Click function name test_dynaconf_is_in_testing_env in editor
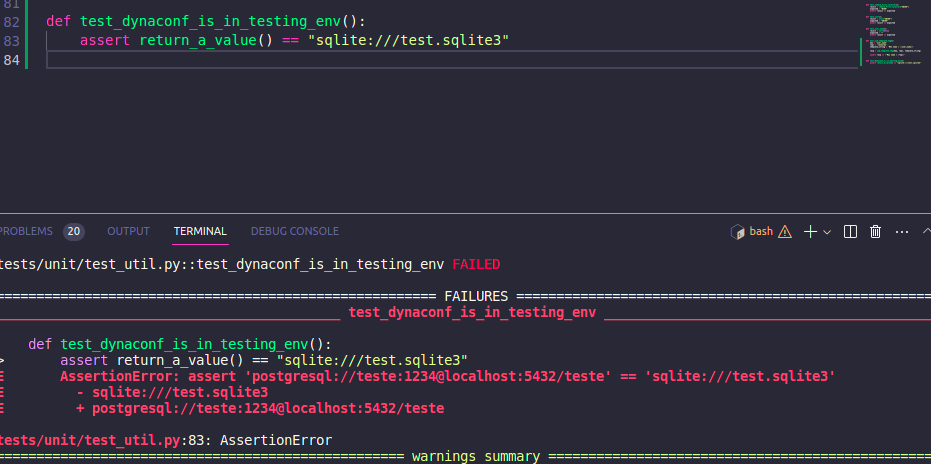Image resolution: width=931 pixels, height=464 pixels. (211, 22)
